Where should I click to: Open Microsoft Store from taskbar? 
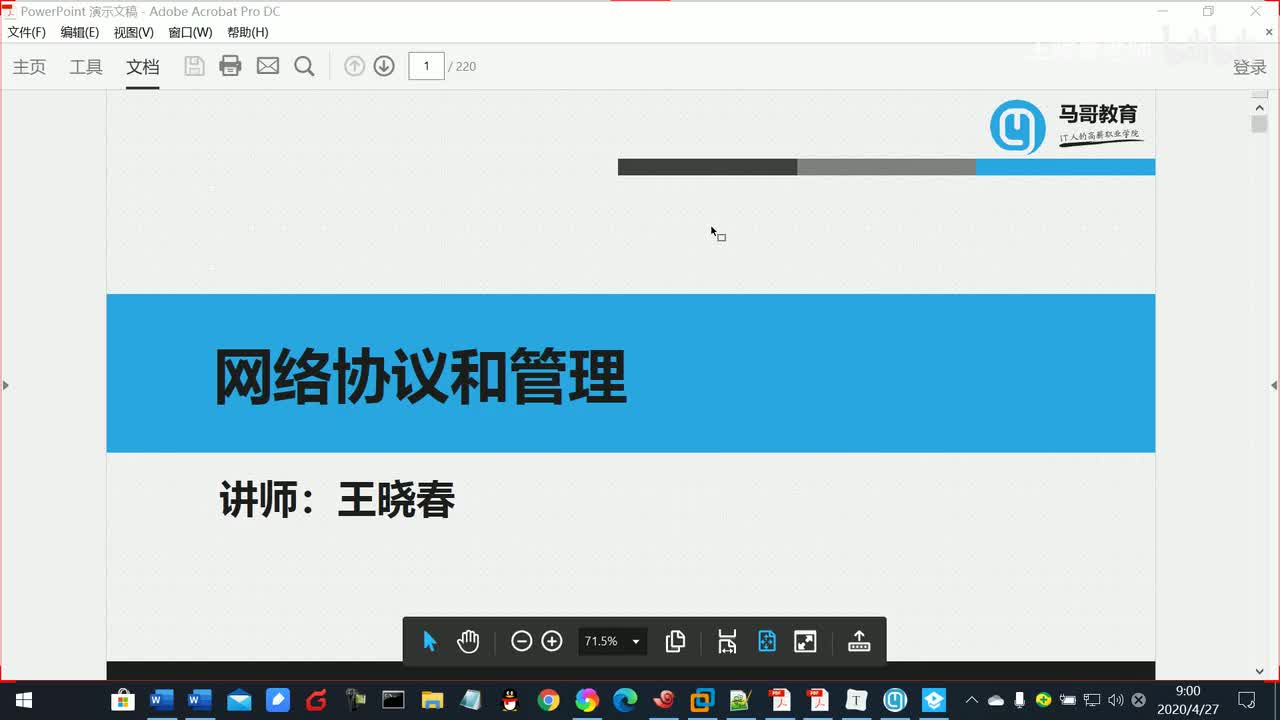(123, 700)
